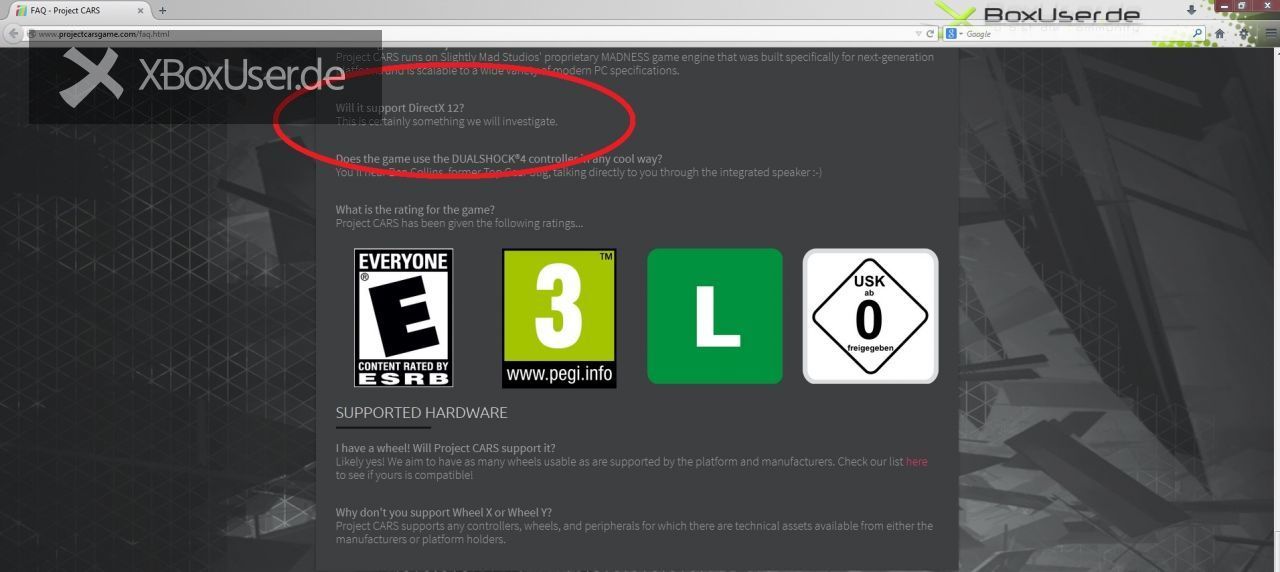The image size is (1280, 572).
Task: Click 'What is the rating for the game?'
Action: (x=415, y=210)
